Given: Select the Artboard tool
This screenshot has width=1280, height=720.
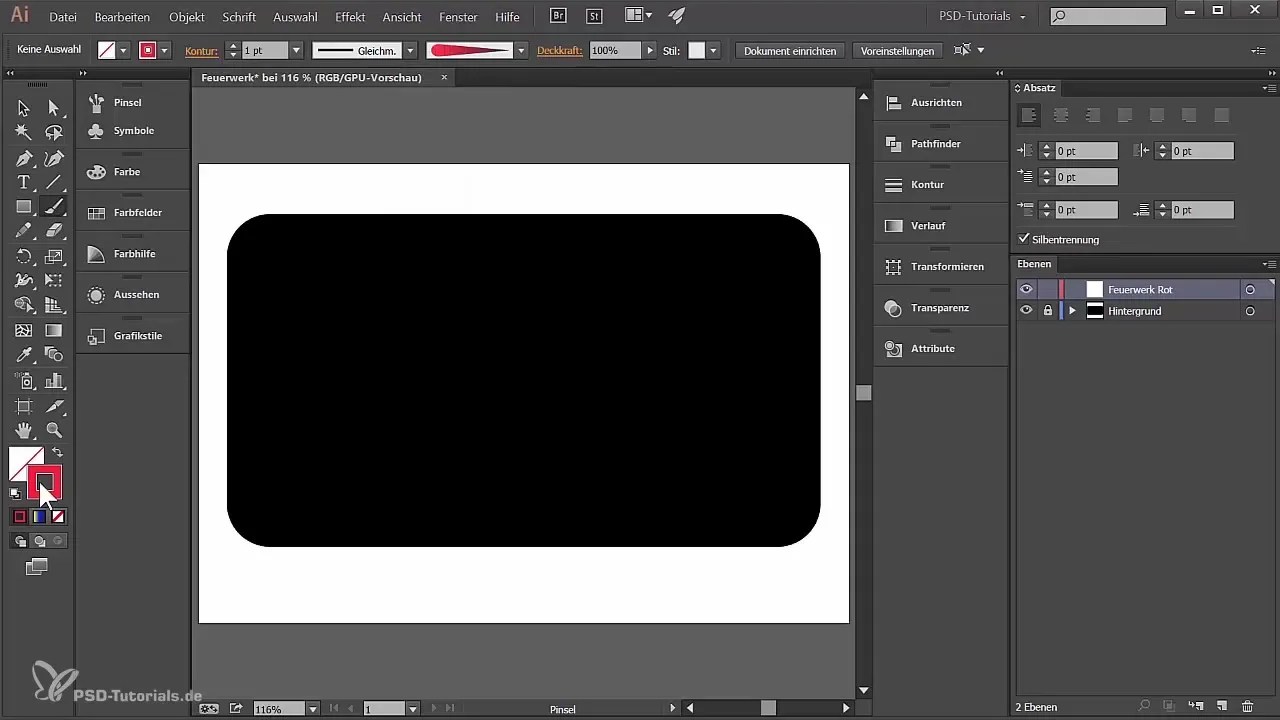Looking at the screenshot, I should click(x=23, y=406).
